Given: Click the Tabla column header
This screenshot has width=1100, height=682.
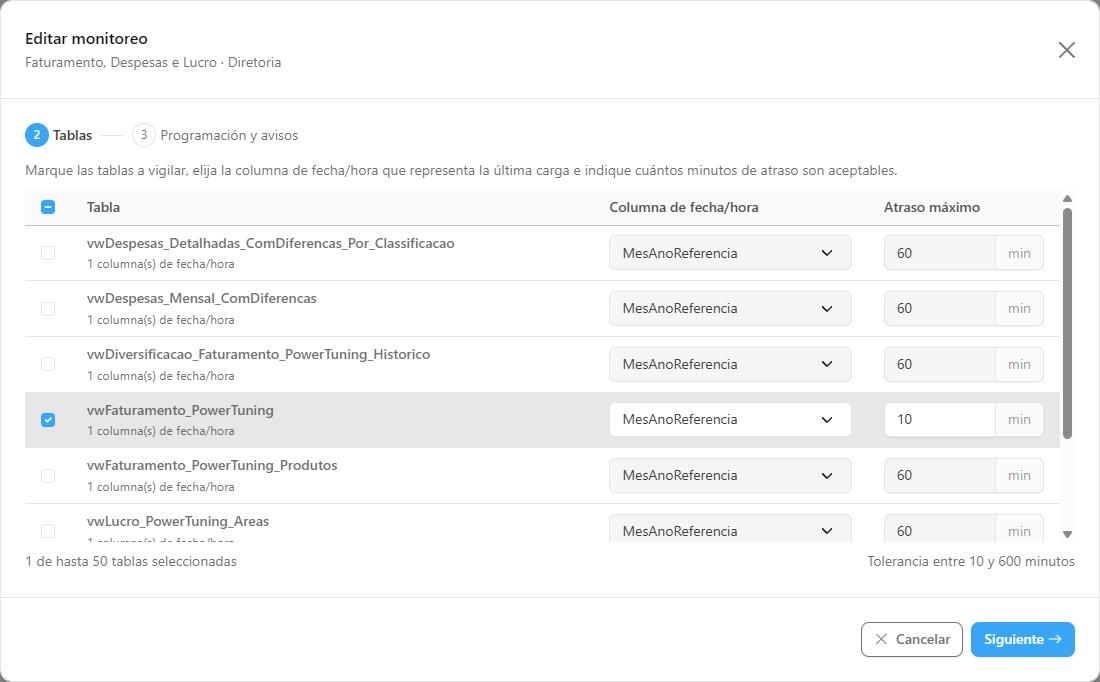Looking at the screenshot, I should pos(103,207).
